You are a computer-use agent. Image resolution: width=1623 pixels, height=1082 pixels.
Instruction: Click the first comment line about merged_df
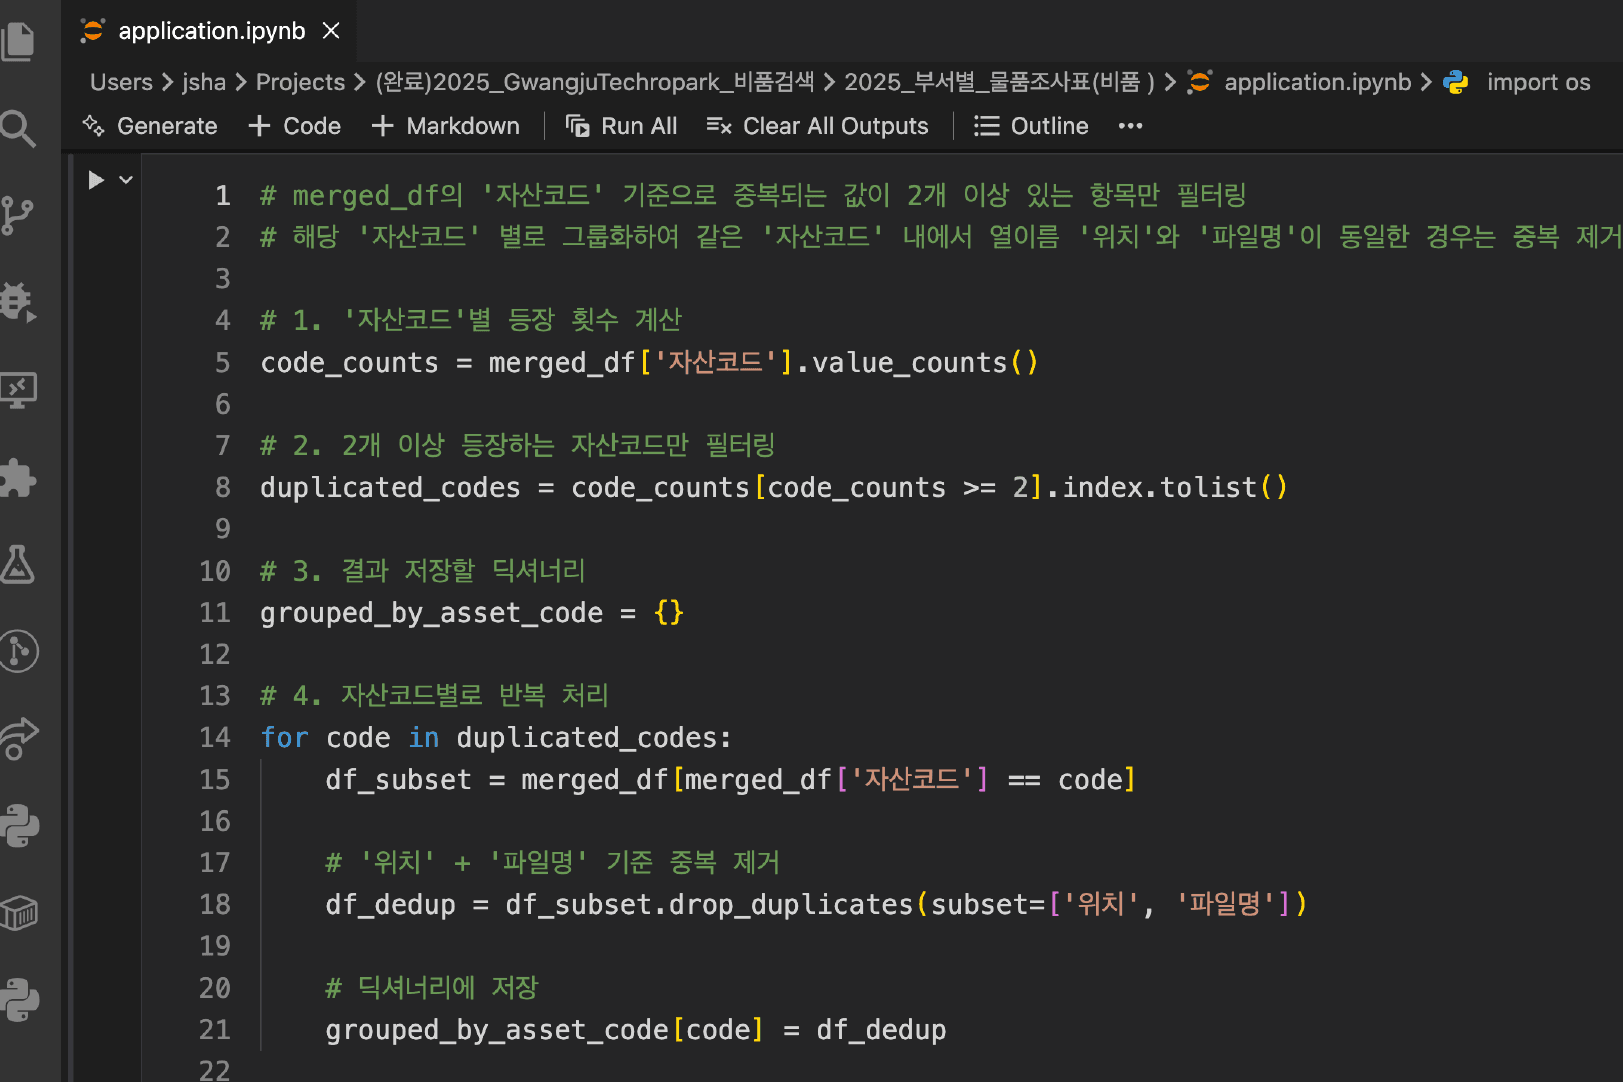pyautogui.click(x=753, y=195)
